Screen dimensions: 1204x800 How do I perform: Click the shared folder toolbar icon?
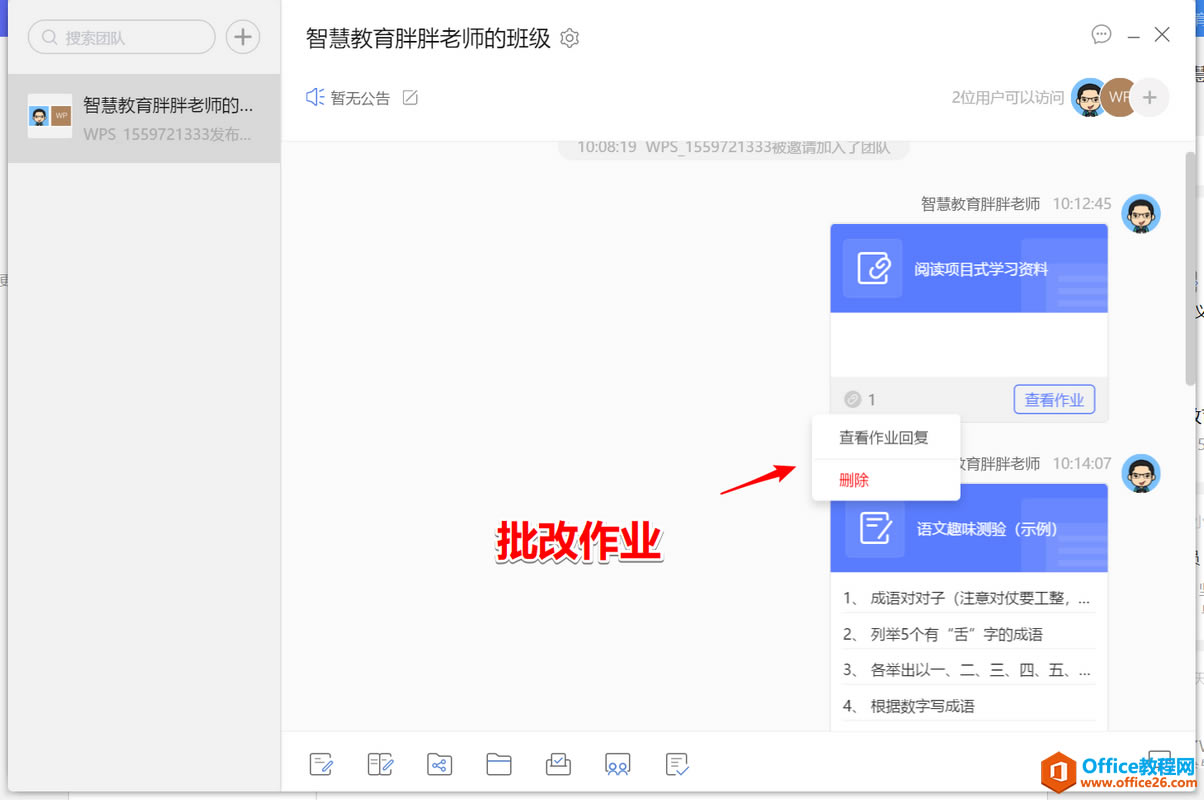[439, 764]
